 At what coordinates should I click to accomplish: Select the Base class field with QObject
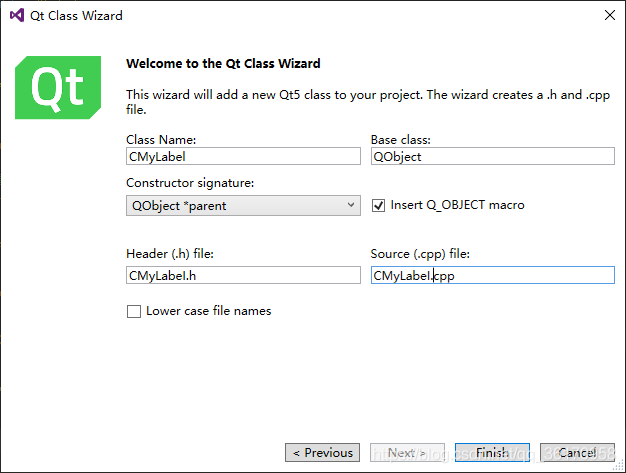pos(493,156)
